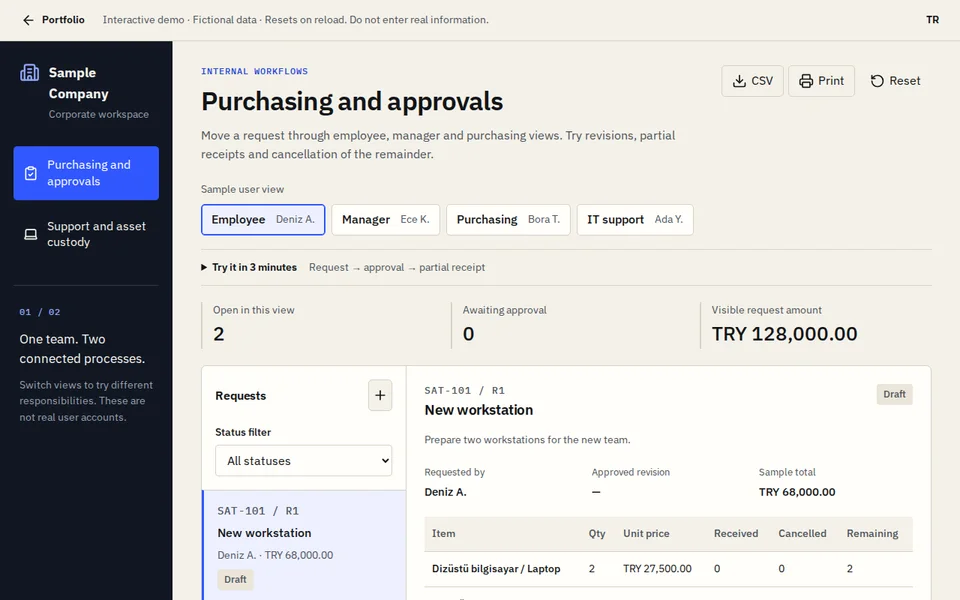
Task: Click the New workstation heading in the detail panel
Action: click(x=479, y=410)
